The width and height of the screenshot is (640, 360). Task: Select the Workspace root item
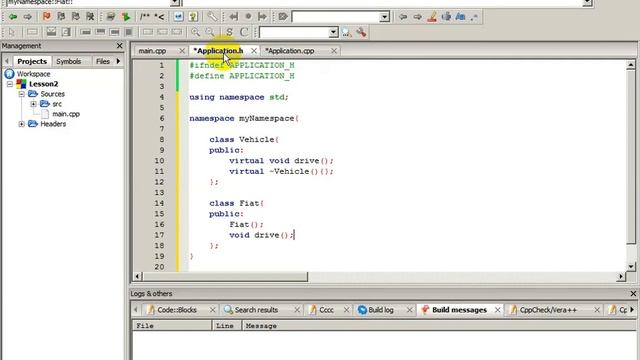pos(33,74)
